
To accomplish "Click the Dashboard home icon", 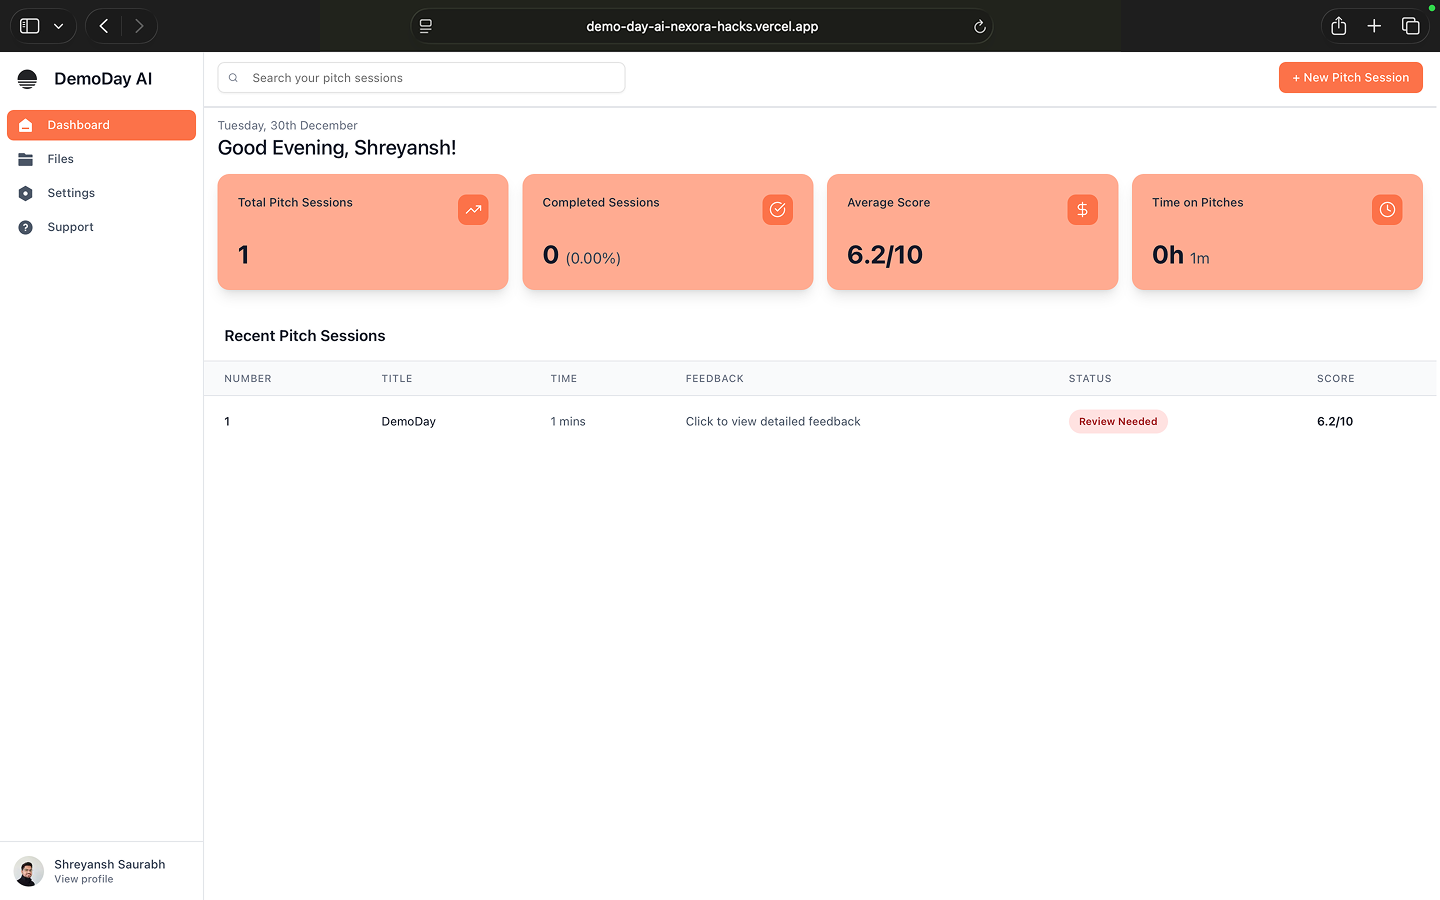I will (x=26, y=125).
